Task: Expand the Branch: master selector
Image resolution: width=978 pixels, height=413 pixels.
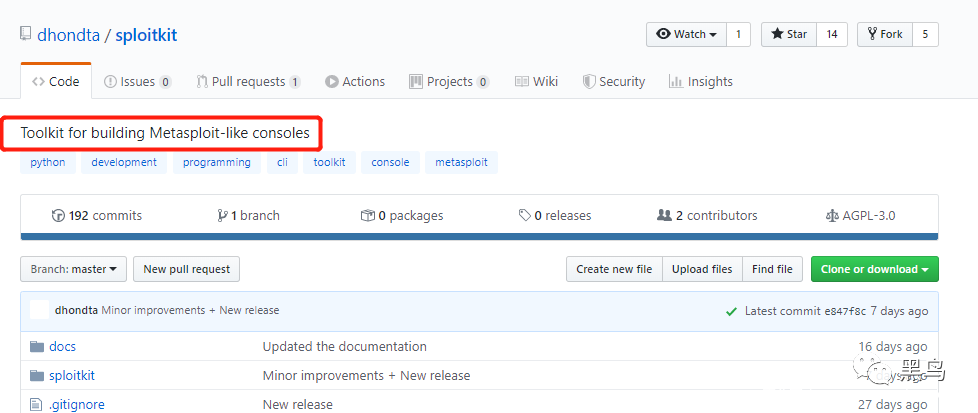Action: [x=73, y=269]
